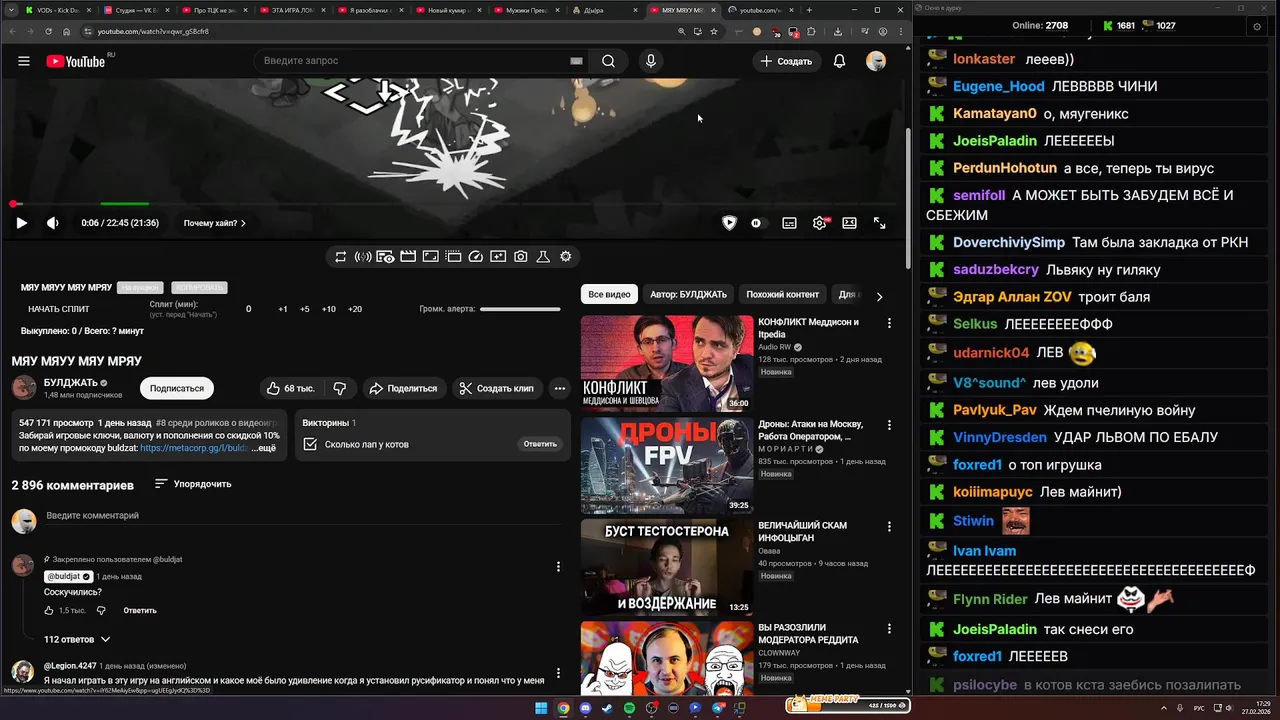This screenshot has width=1280, height=720.
Task: Go to the YouTube home logo
Action: [x=76, y=61]
